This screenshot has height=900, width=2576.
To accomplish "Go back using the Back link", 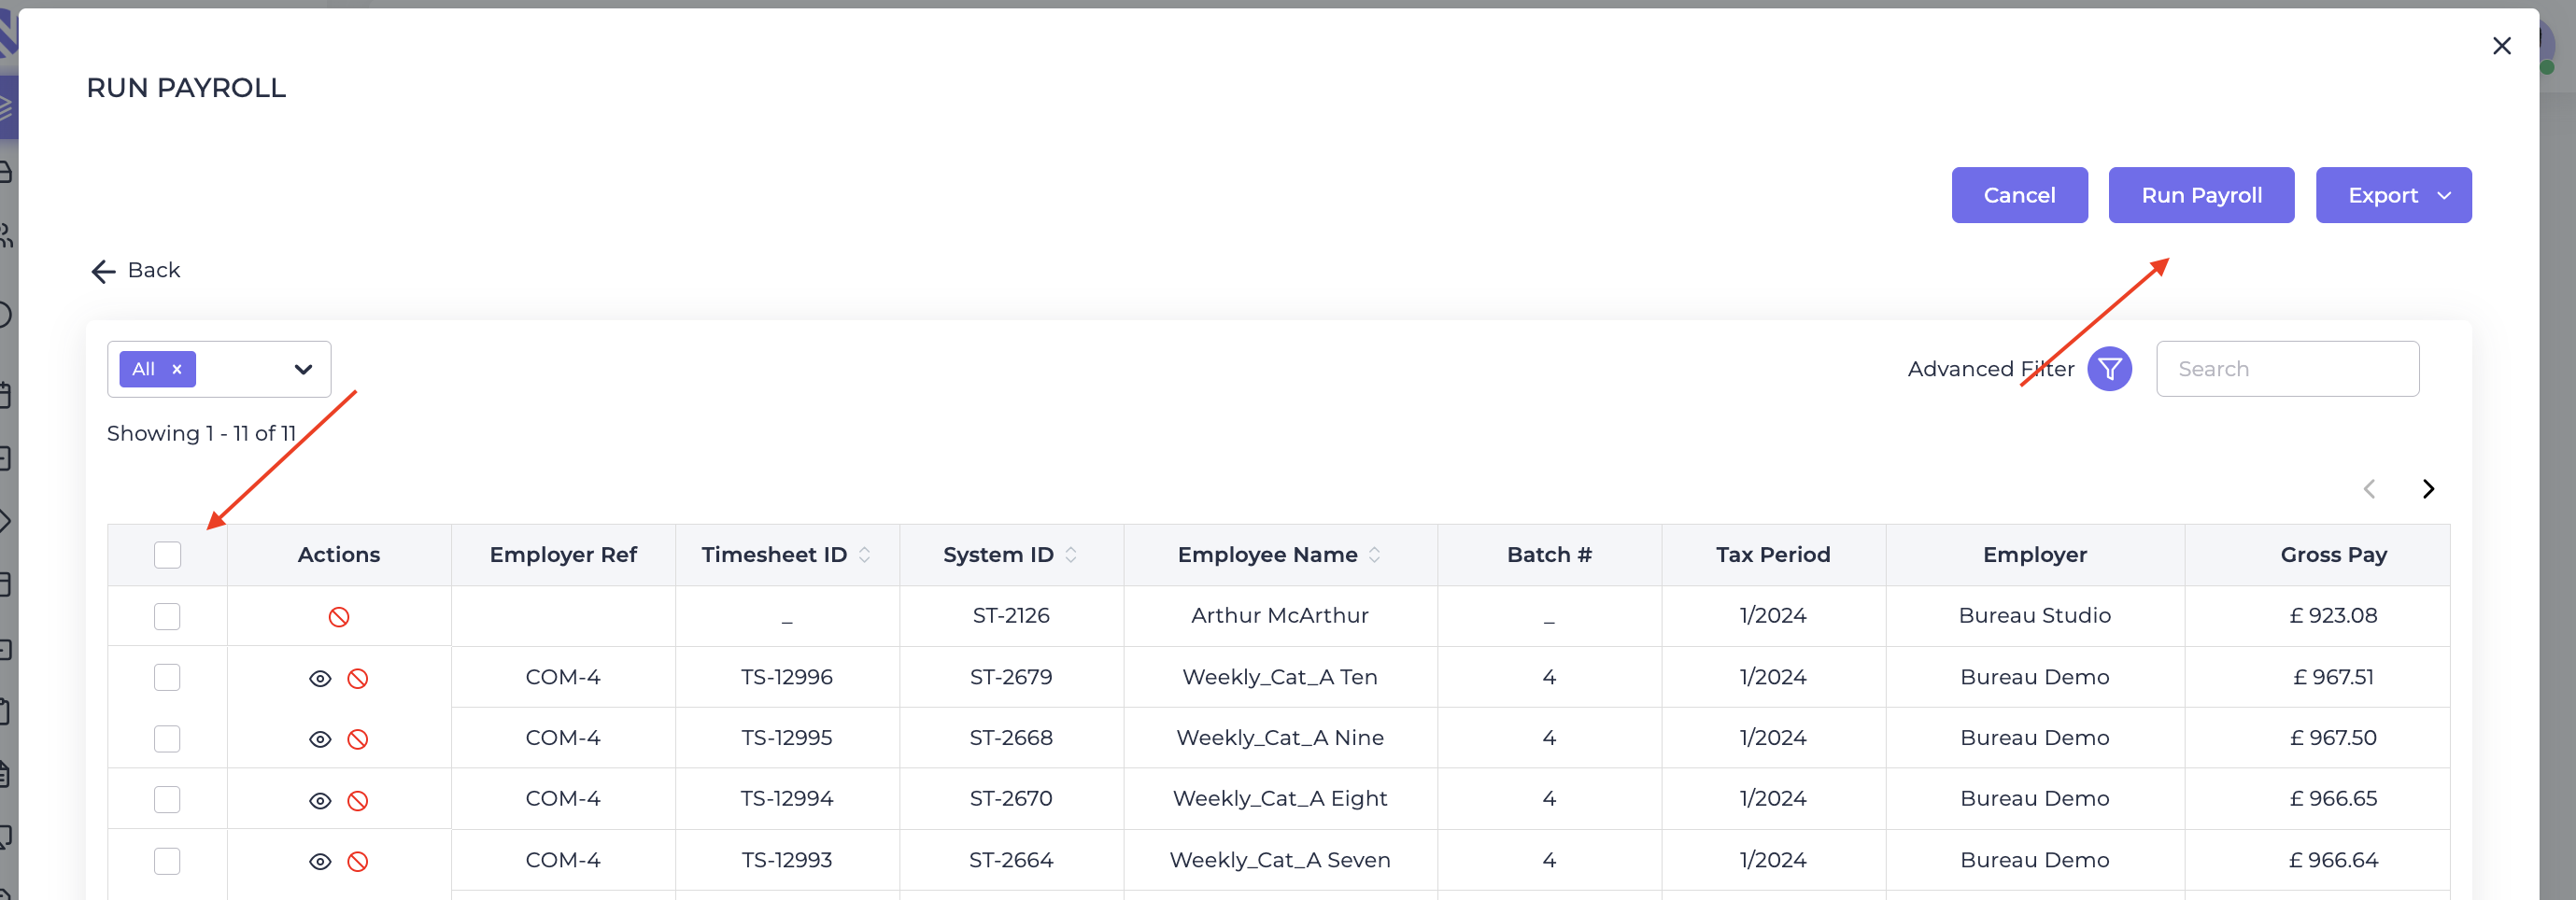I will point(136,270).
